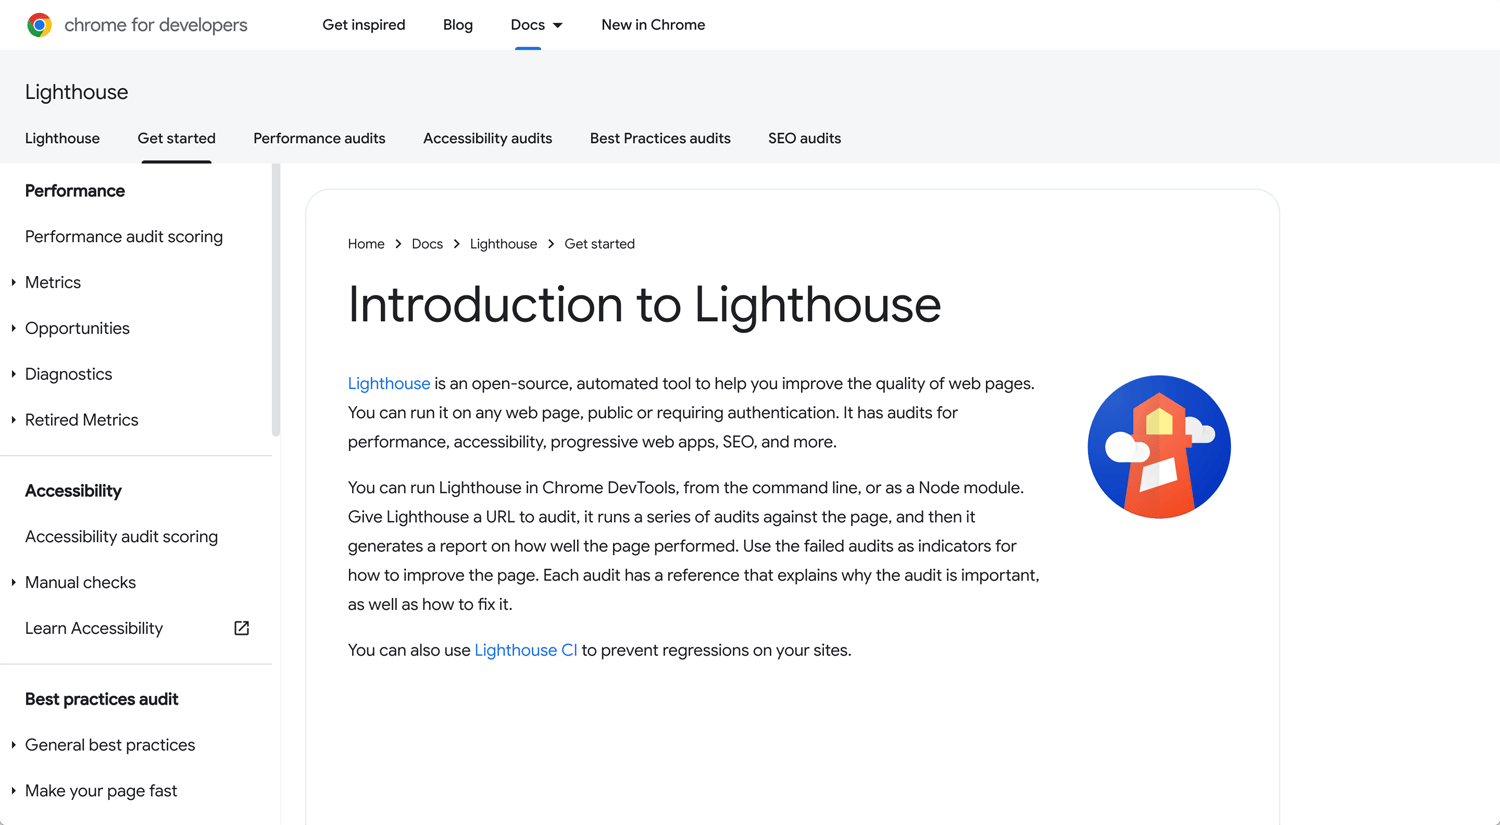The image size is (1500, 825).
Task: Open Manual checks sidebar item
Action: point(80,583)
